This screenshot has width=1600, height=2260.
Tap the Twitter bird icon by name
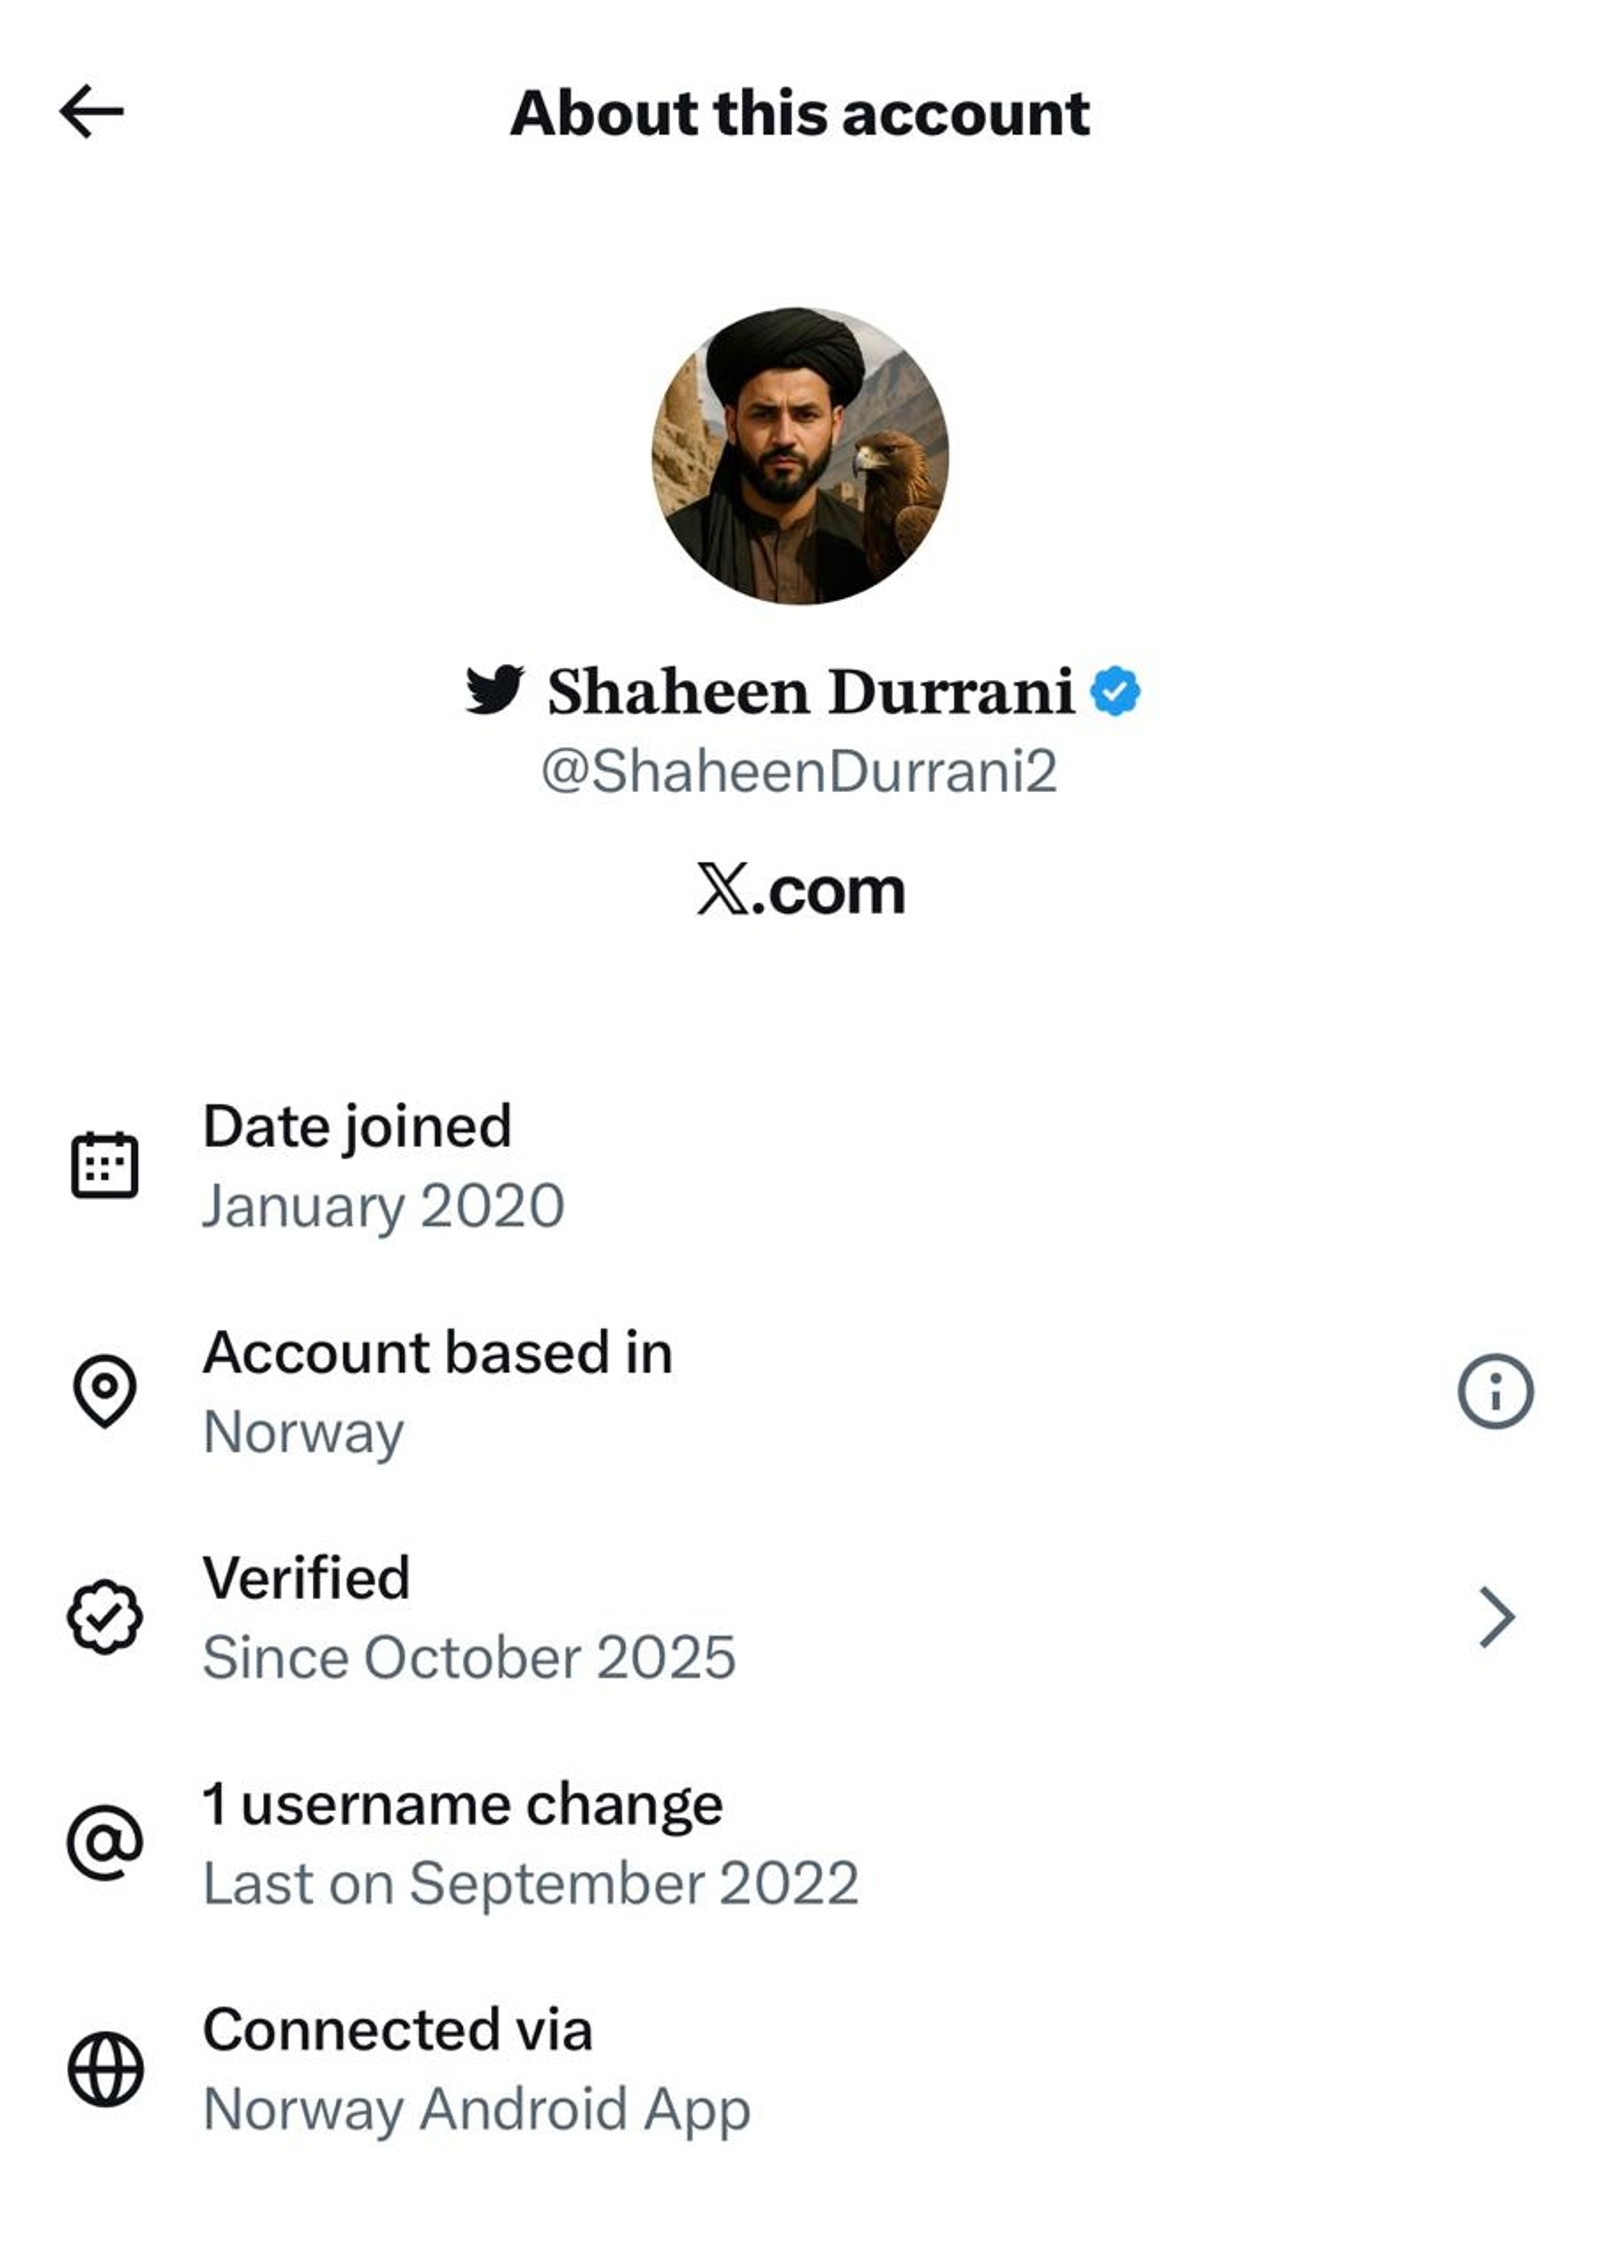click(x=494, y=689)
